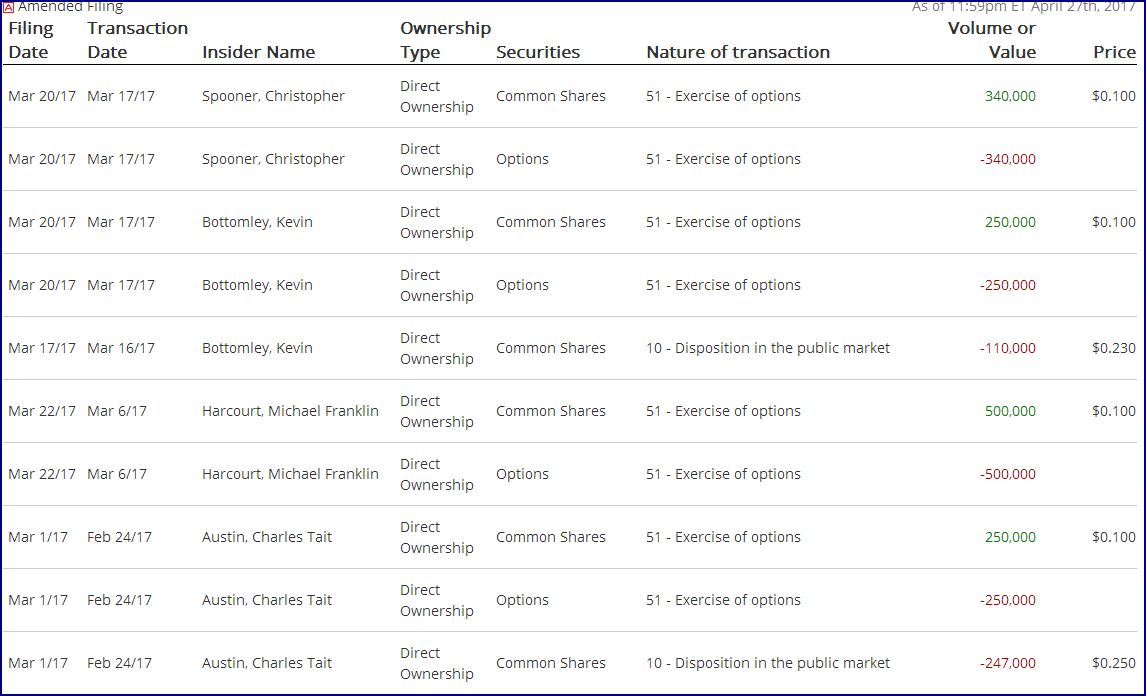This screenshot has height=696, width=1146.
Task: Sort by the Transaction Date header
Action: coord(137,40)
